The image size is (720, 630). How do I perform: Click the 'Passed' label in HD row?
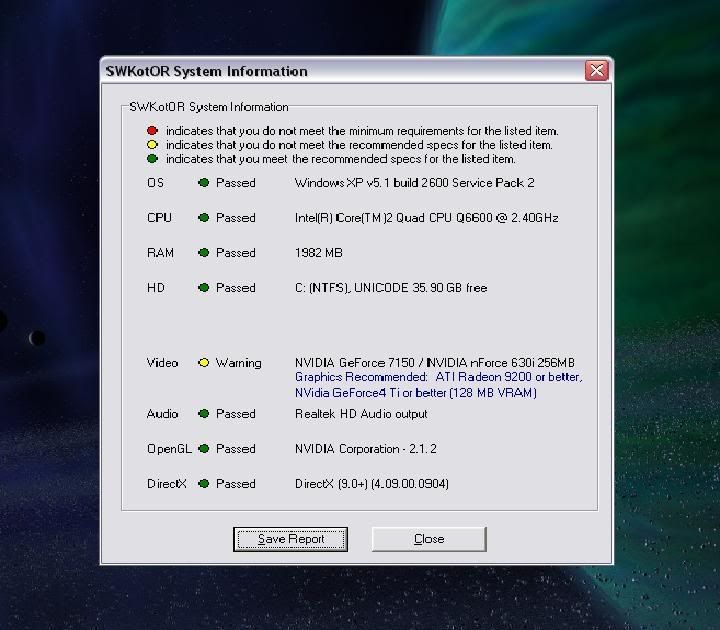[236, 288]
